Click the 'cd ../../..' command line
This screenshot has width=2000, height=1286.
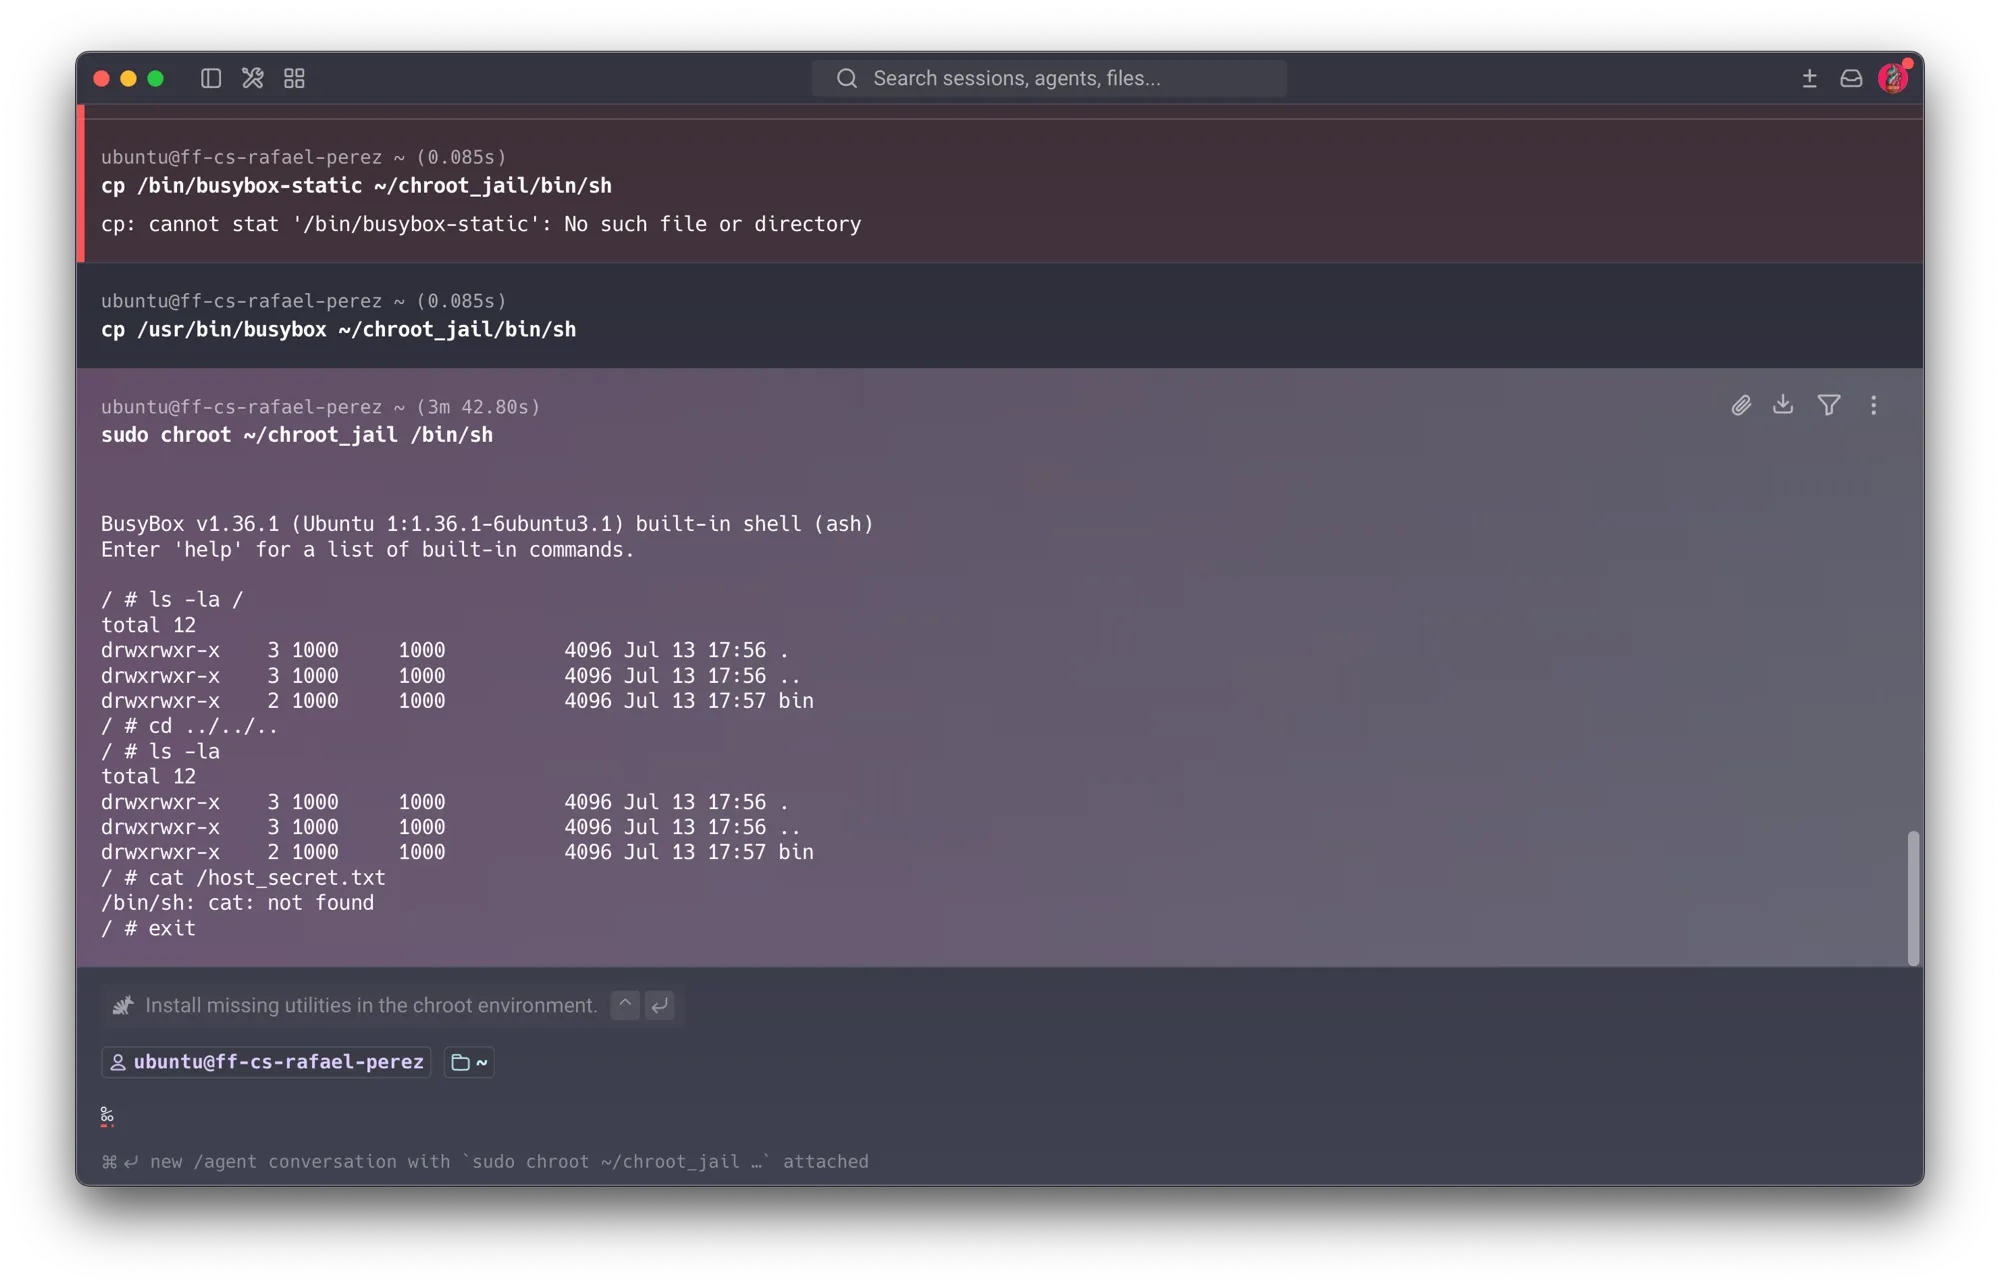click(189, 726)
